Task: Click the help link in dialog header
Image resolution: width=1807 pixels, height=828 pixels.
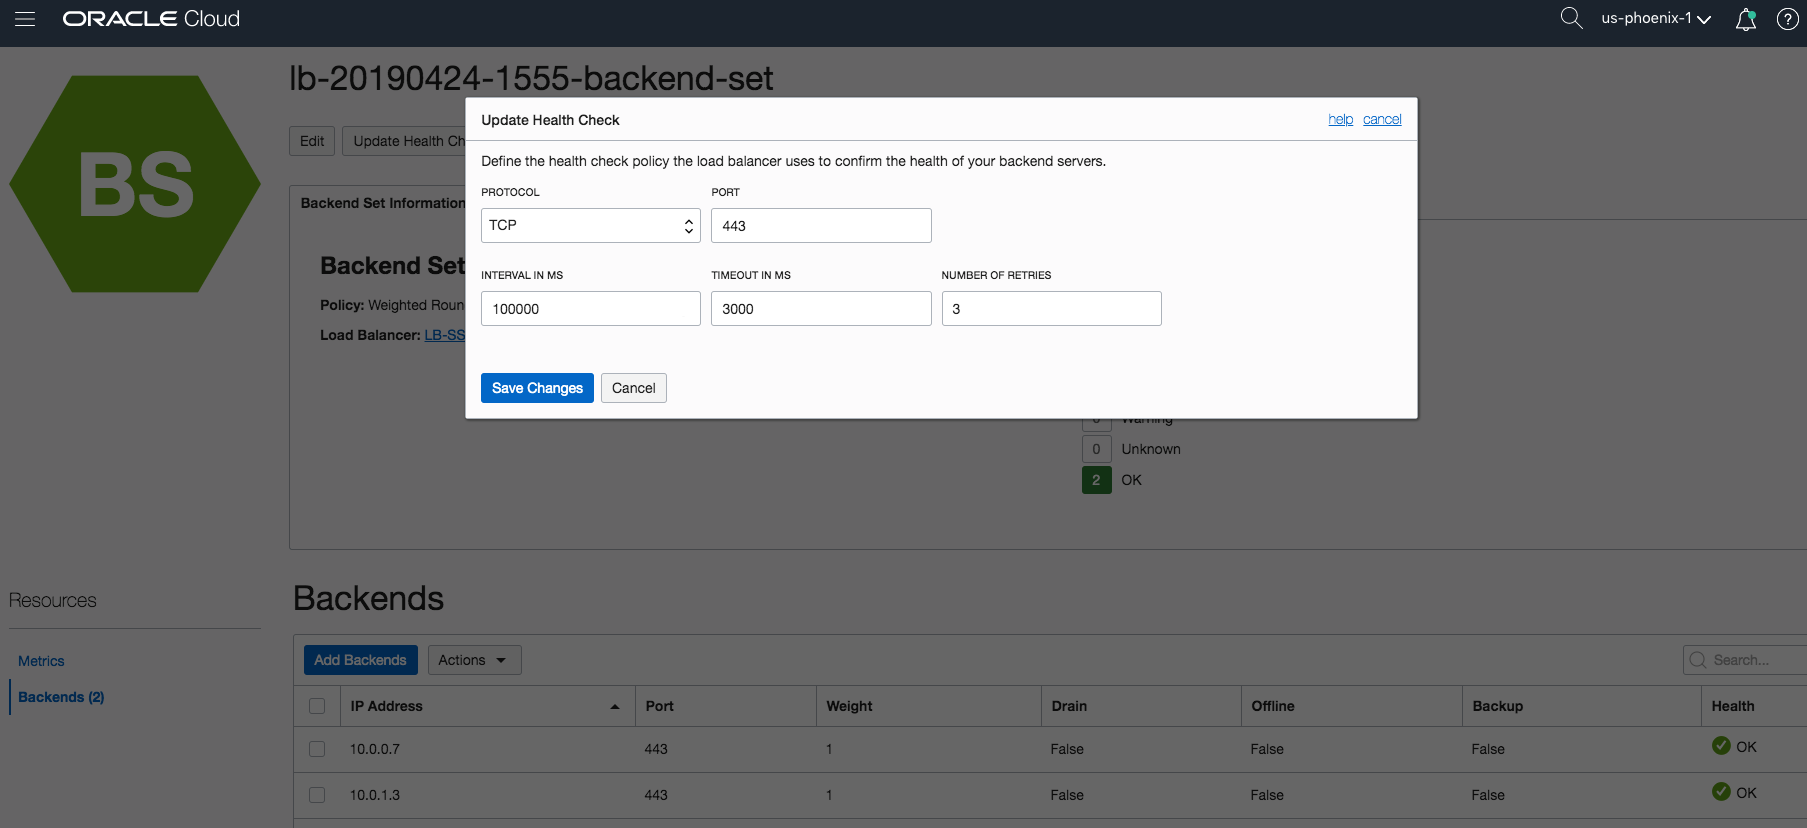Action: coord(1340,120)
